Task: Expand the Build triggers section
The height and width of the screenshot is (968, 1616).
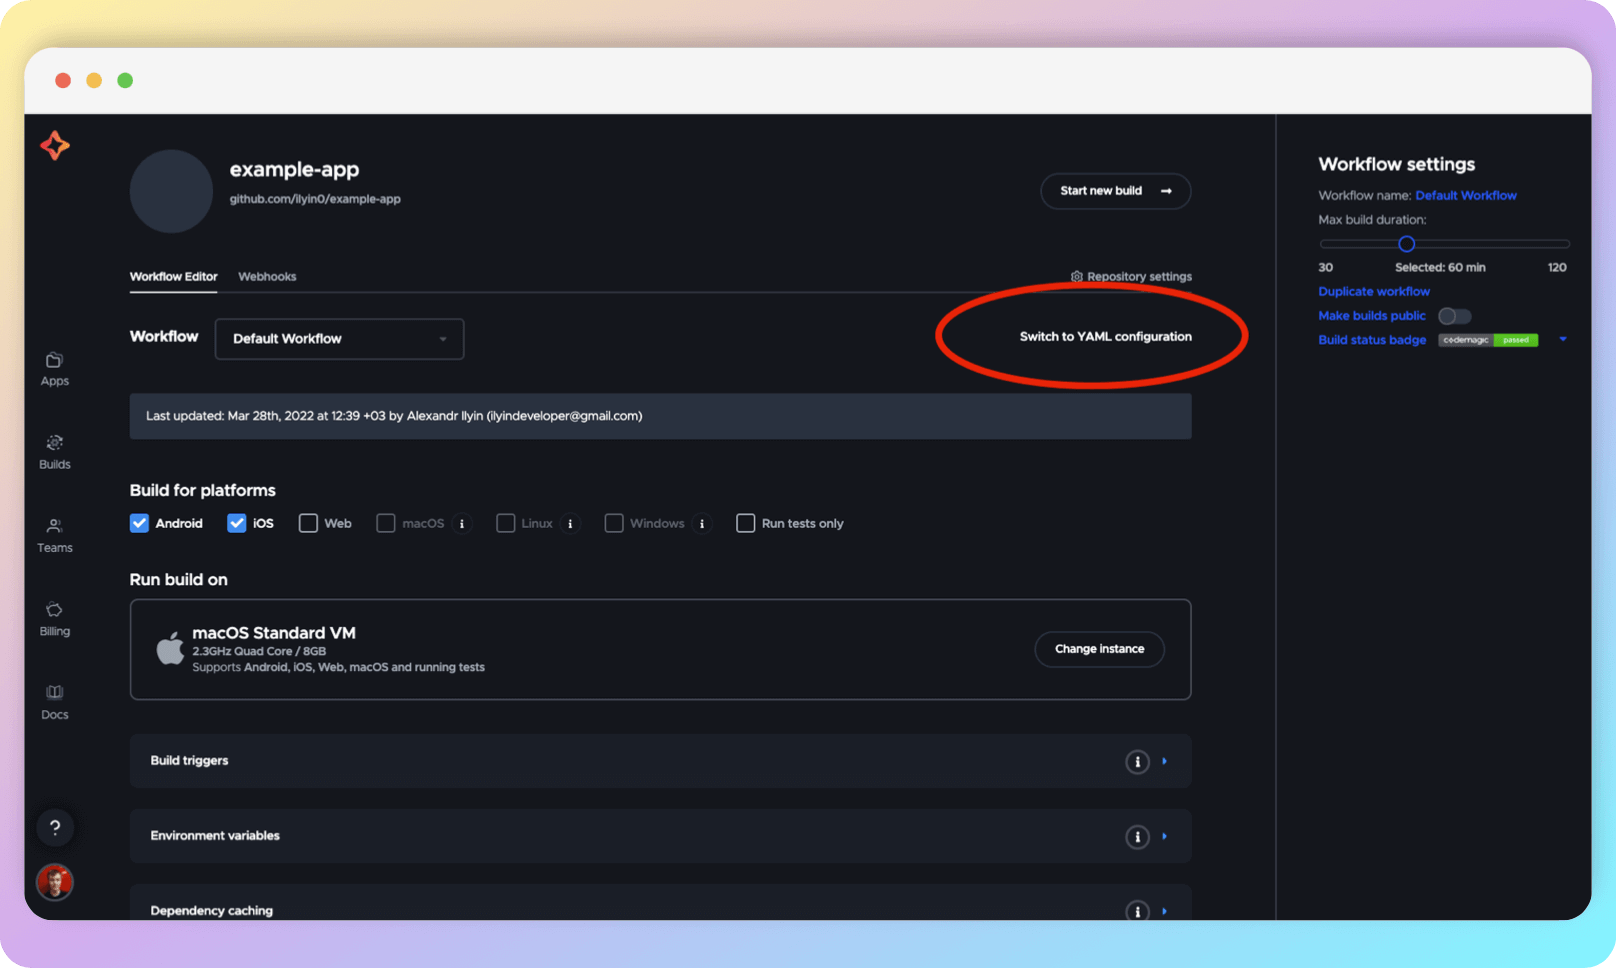Action: 1163,761
